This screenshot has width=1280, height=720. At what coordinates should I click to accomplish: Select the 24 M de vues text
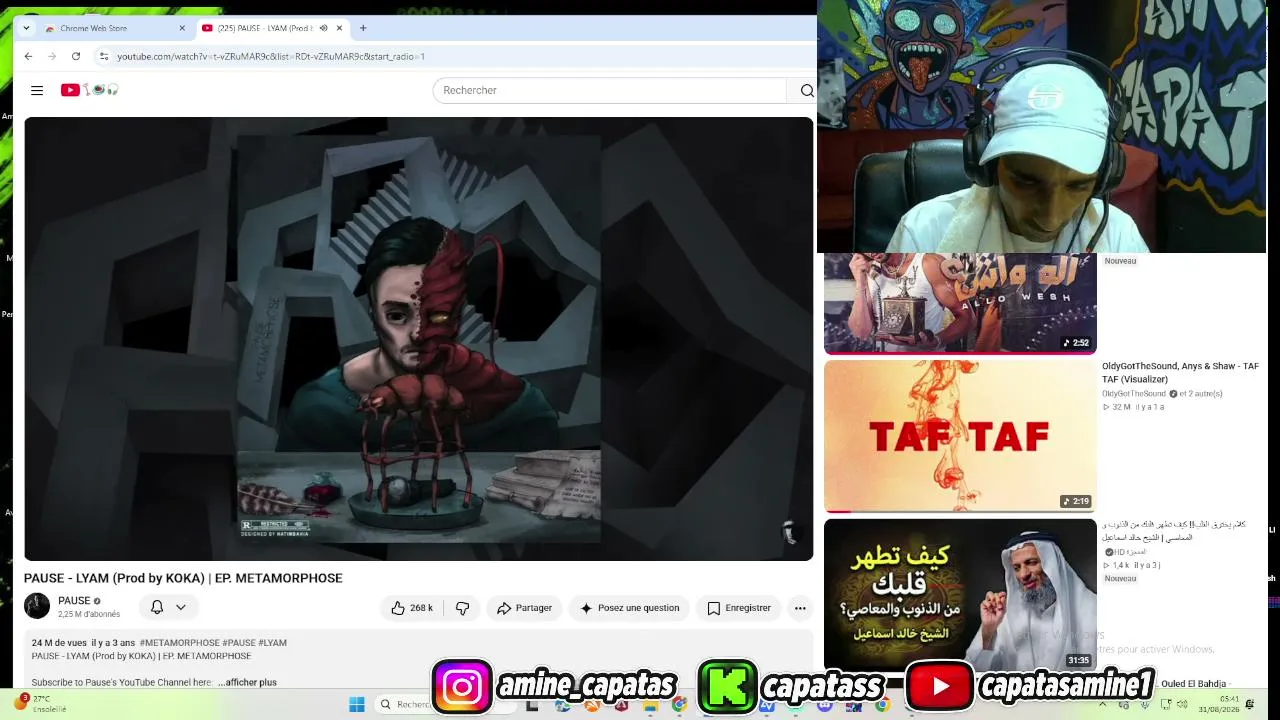(x=59, y=643)
